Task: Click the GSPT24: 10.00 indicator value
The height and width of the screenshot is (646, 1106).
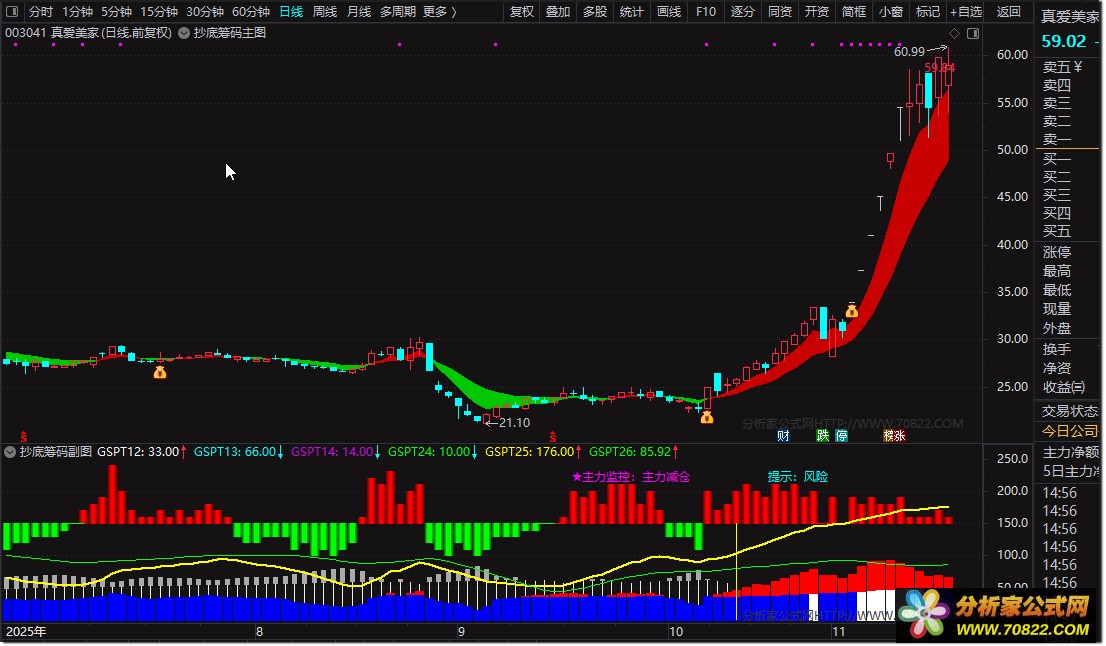Action: click(x=433, y=452)
